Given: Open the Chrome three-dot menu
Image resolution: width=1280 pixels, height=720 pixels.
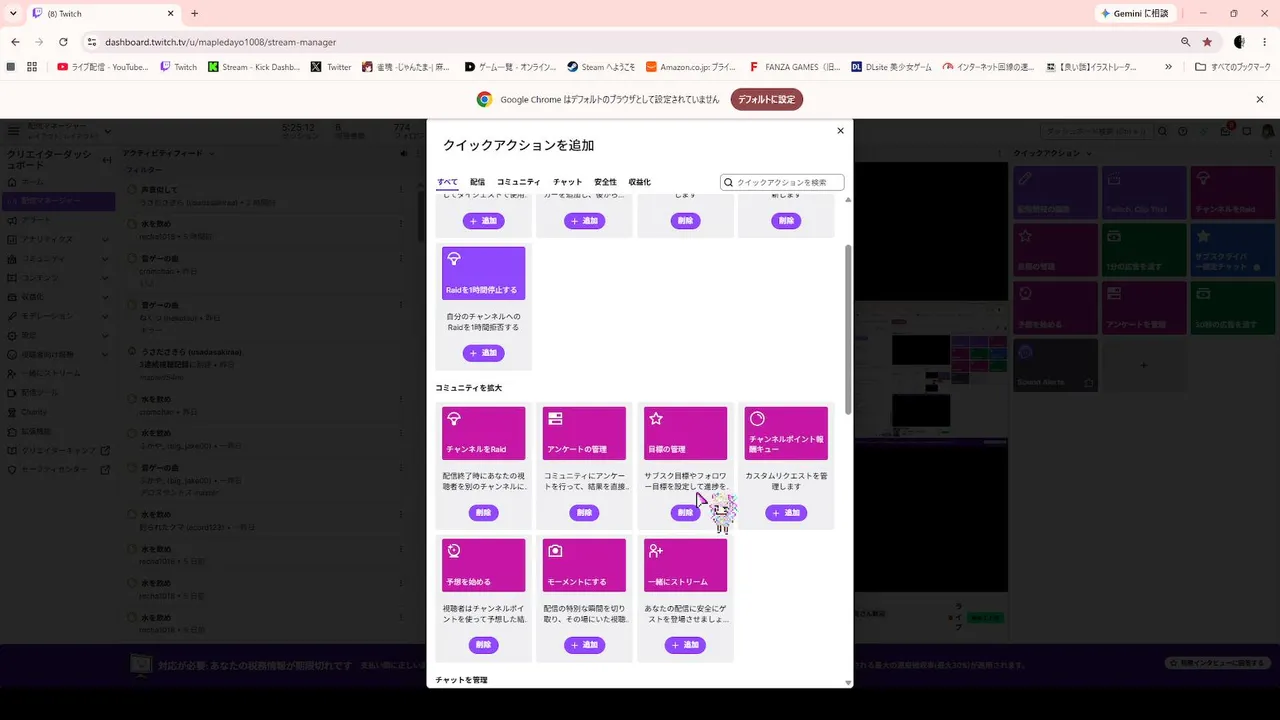Looking at the screenshot, I should click(1263, 42).
